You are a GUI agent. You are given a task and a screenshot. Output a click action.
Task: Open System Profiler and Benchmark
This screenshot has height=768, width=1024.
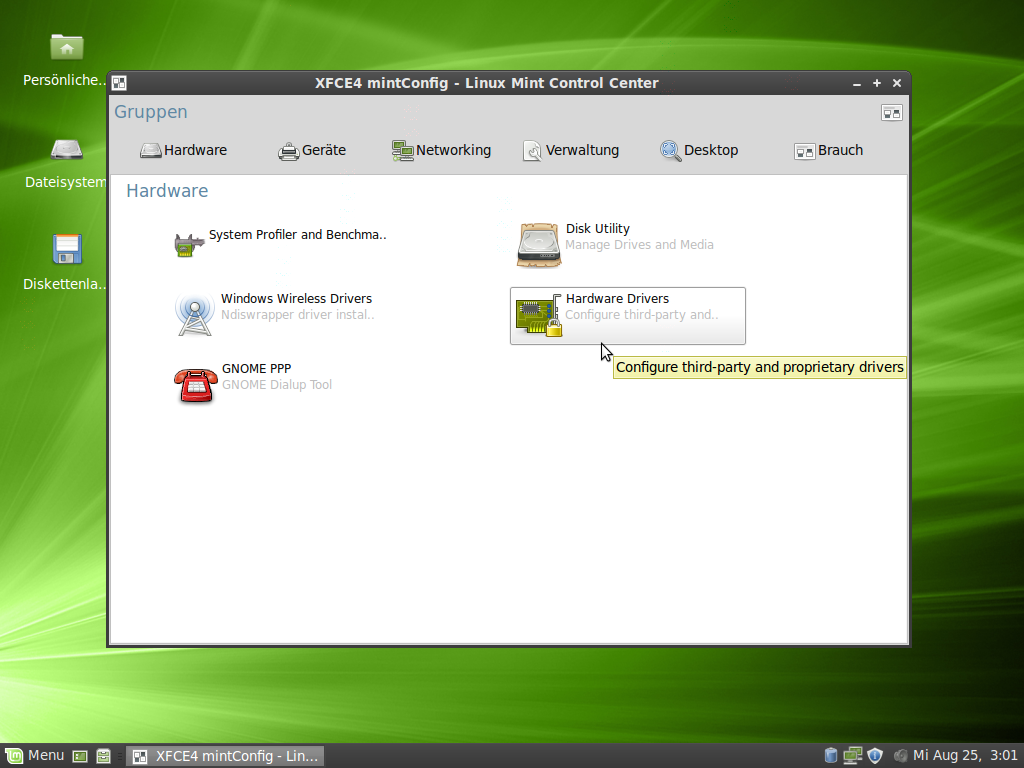coord(296,236)
